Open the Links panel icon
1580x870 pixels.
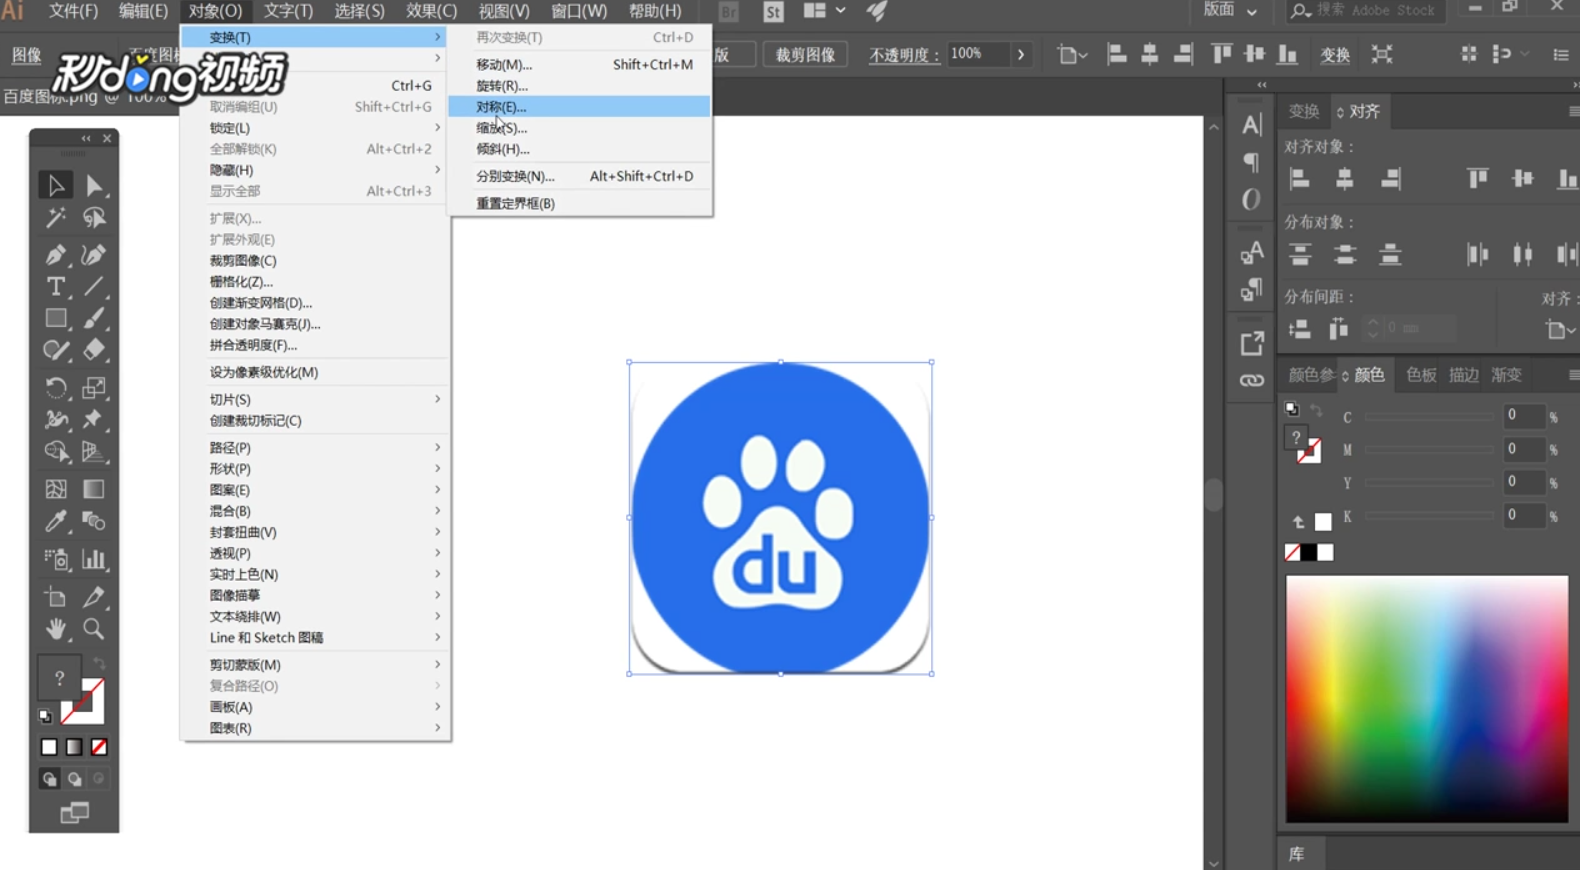pyautogui.click(x=1252, y=380)
